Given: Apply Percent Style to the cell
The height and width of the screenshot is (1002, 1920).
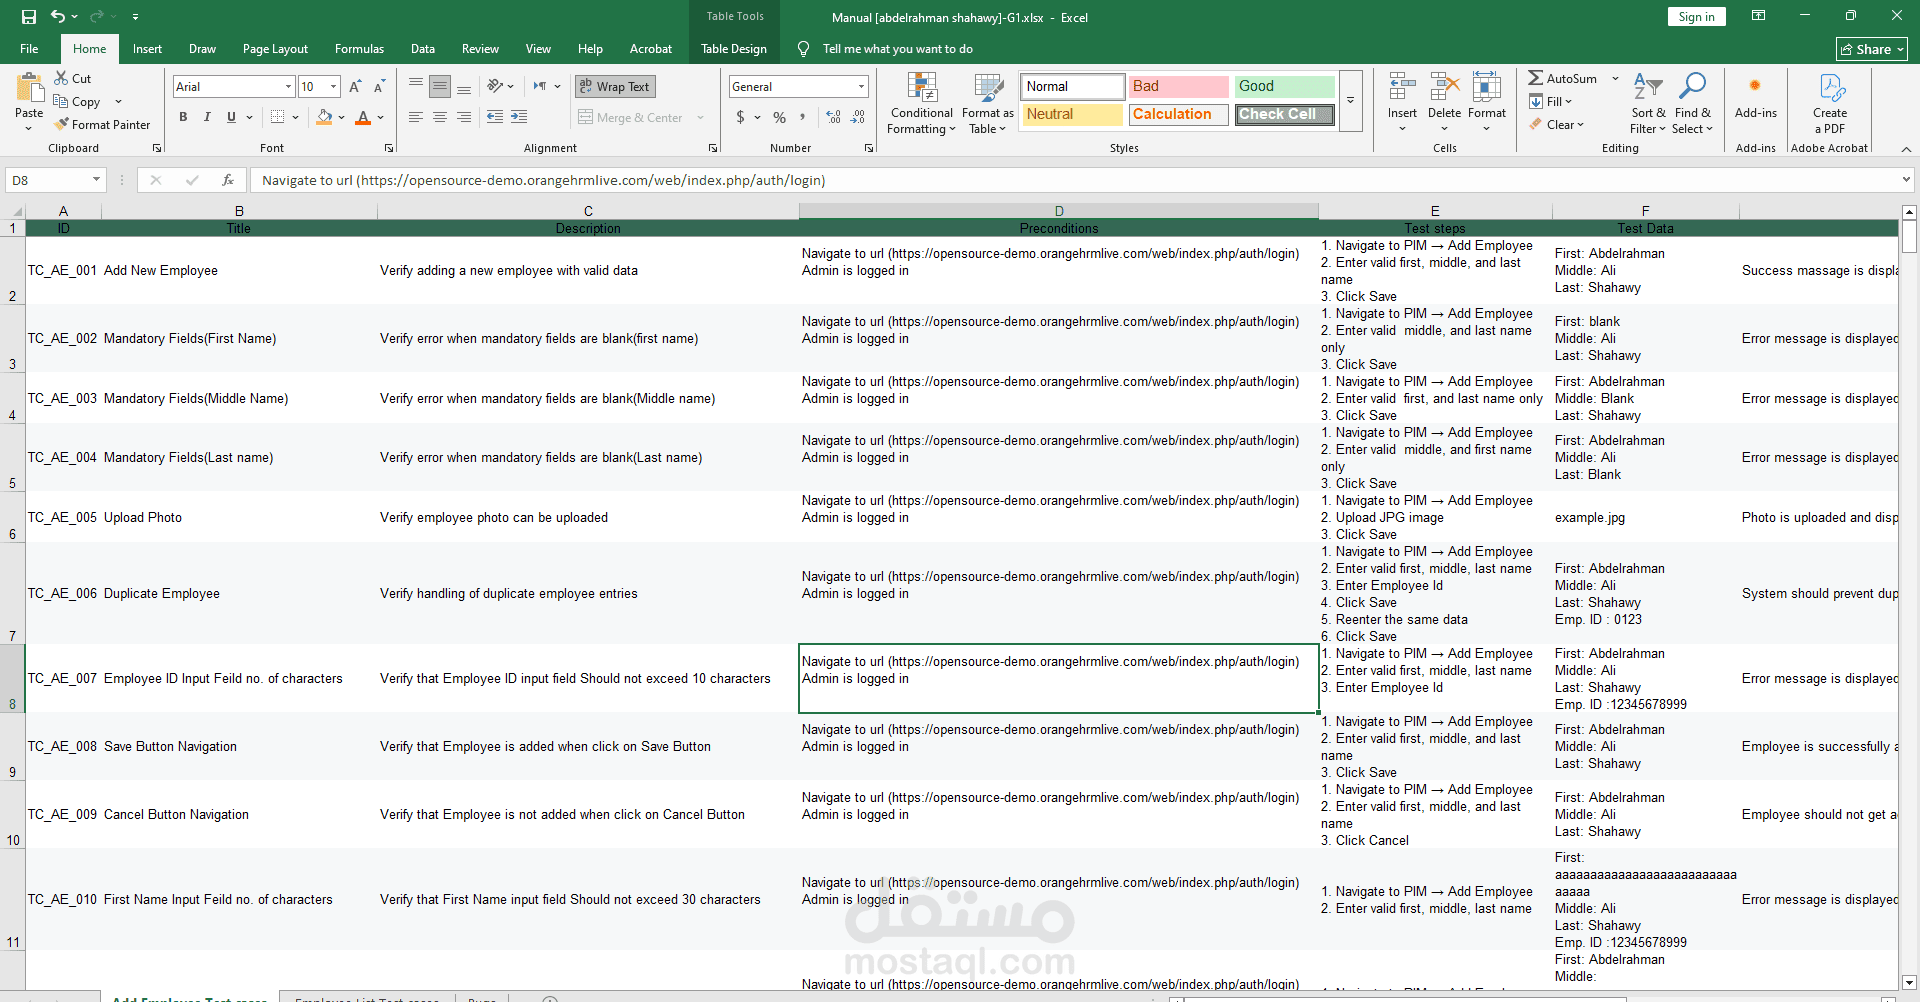Looking at the screenshot, I should pyautogui.click(x=780, y=117).
